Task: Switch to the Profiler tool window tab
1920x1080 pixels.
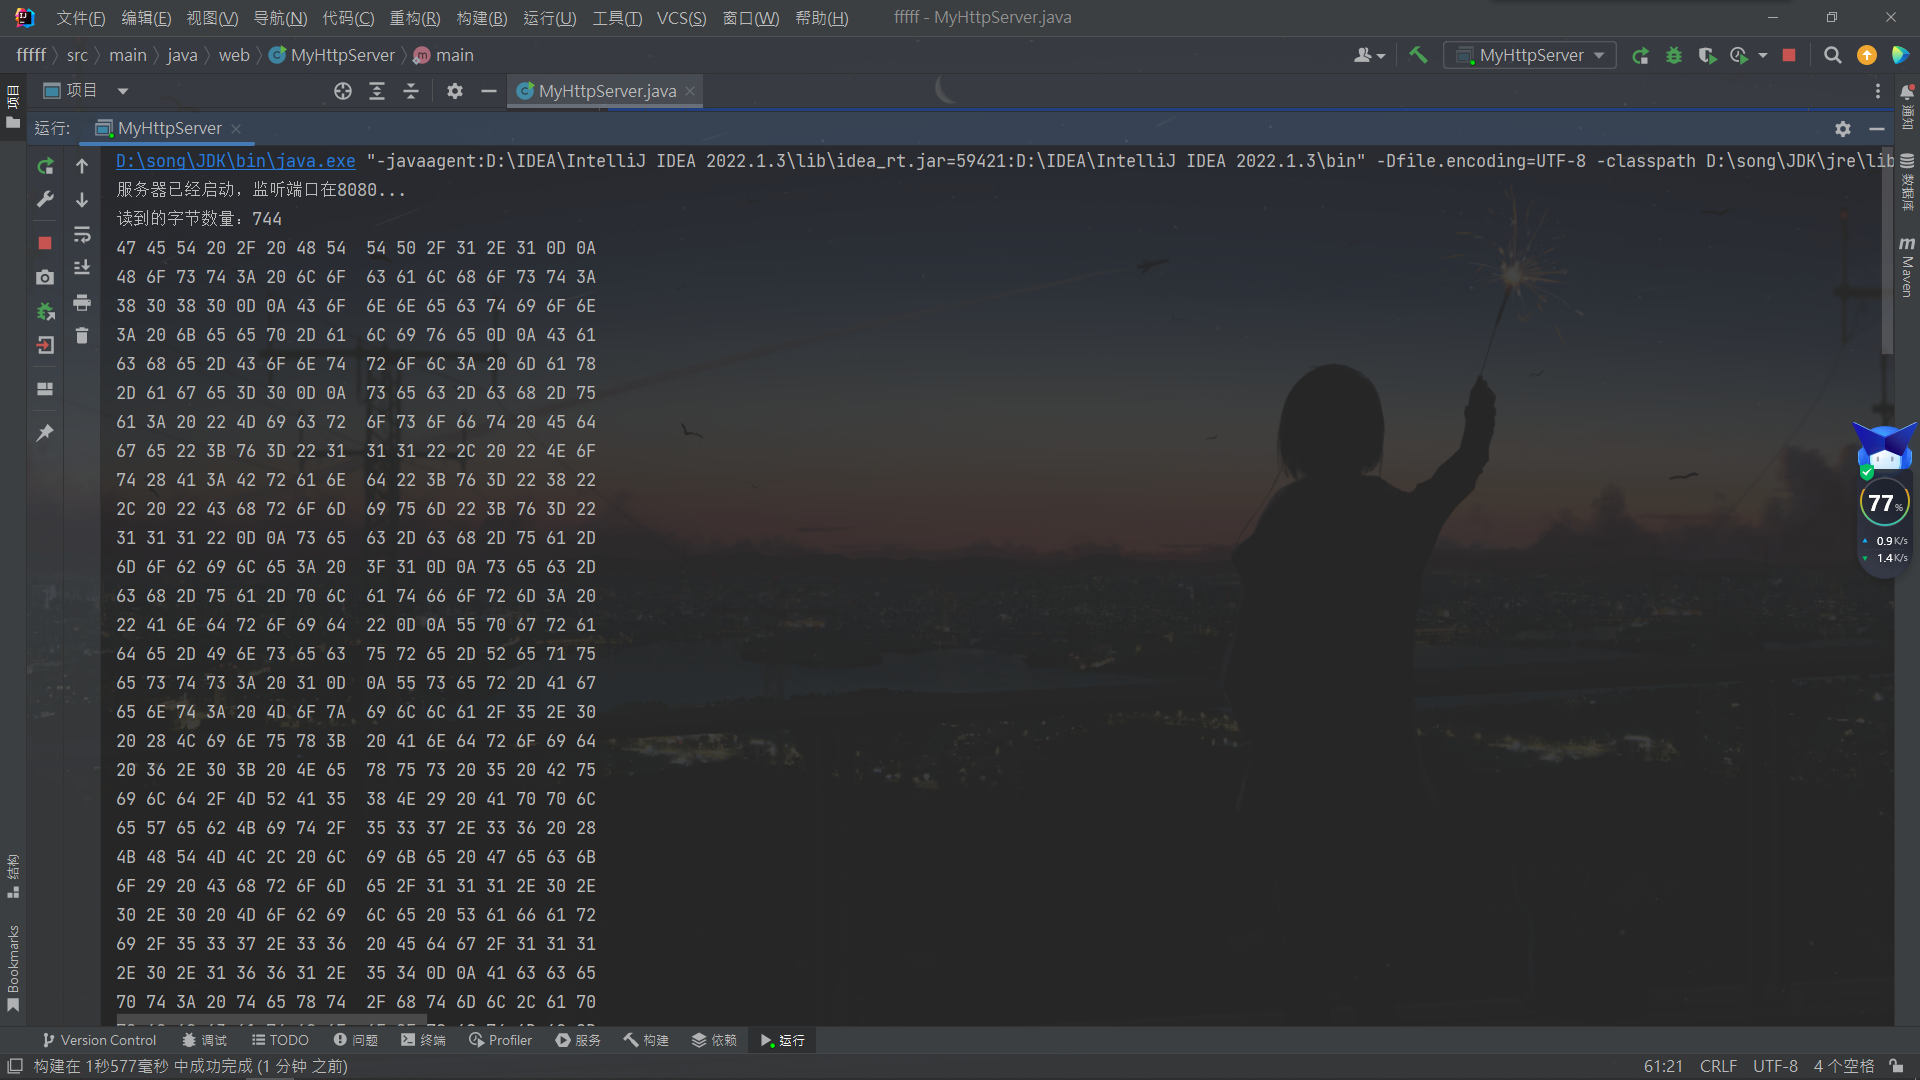Action: (500, 1040)
